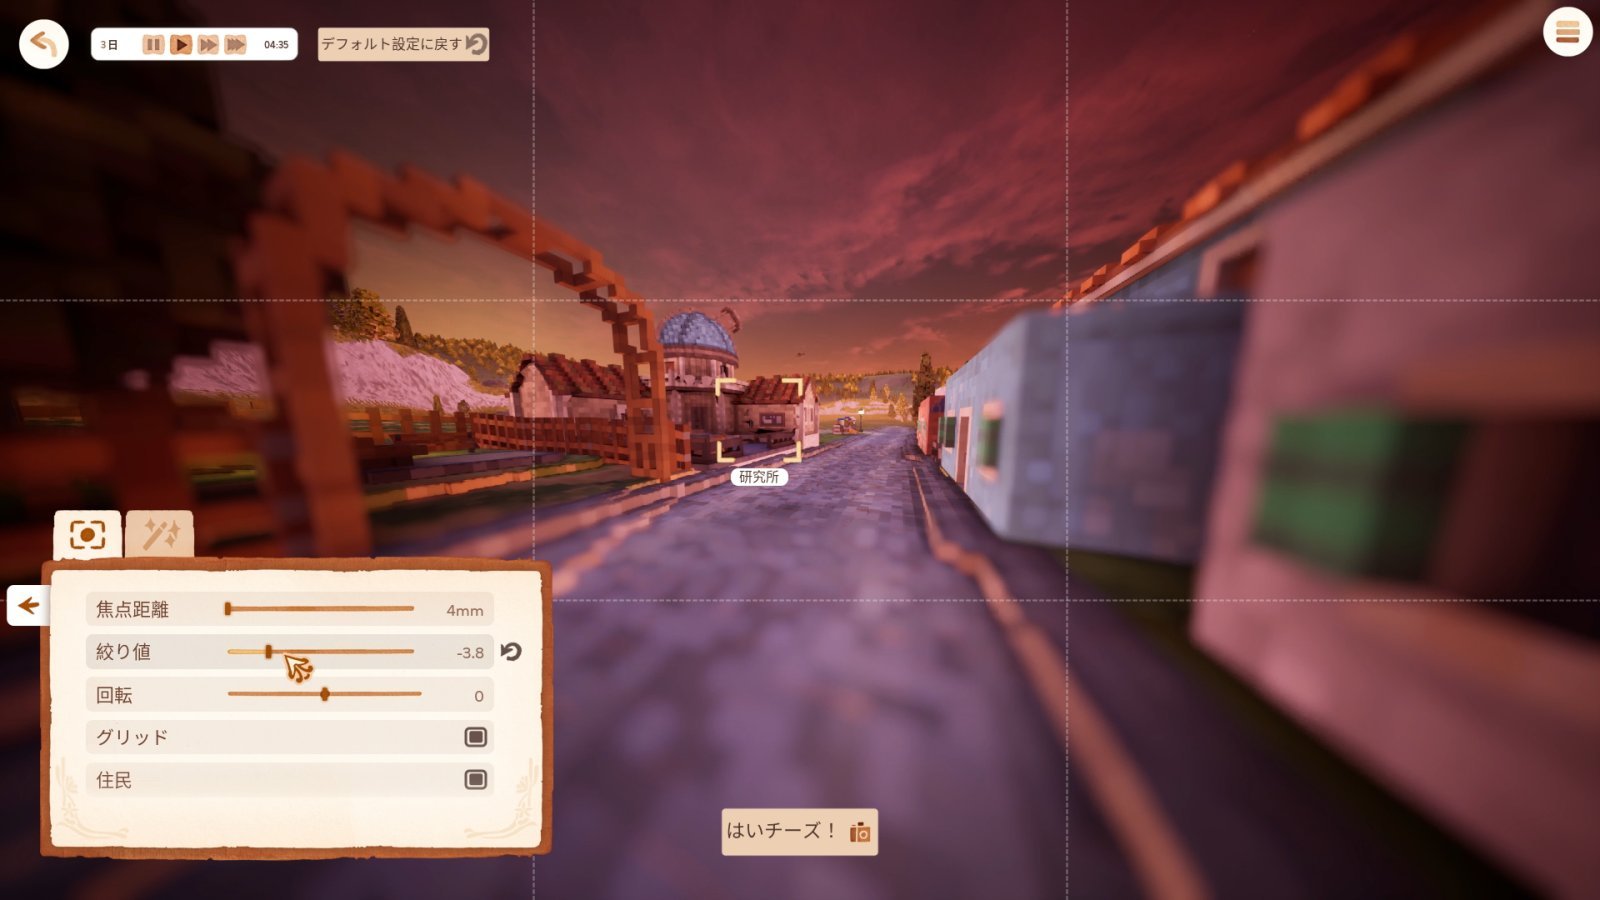Switch to the camera settings tab

pyautogui.click(x=87, y=535)
